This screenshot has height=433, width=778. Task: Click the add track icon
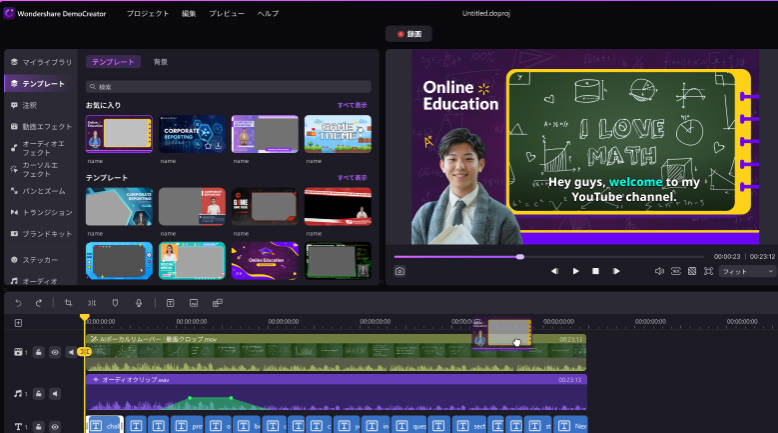(18, 323)
